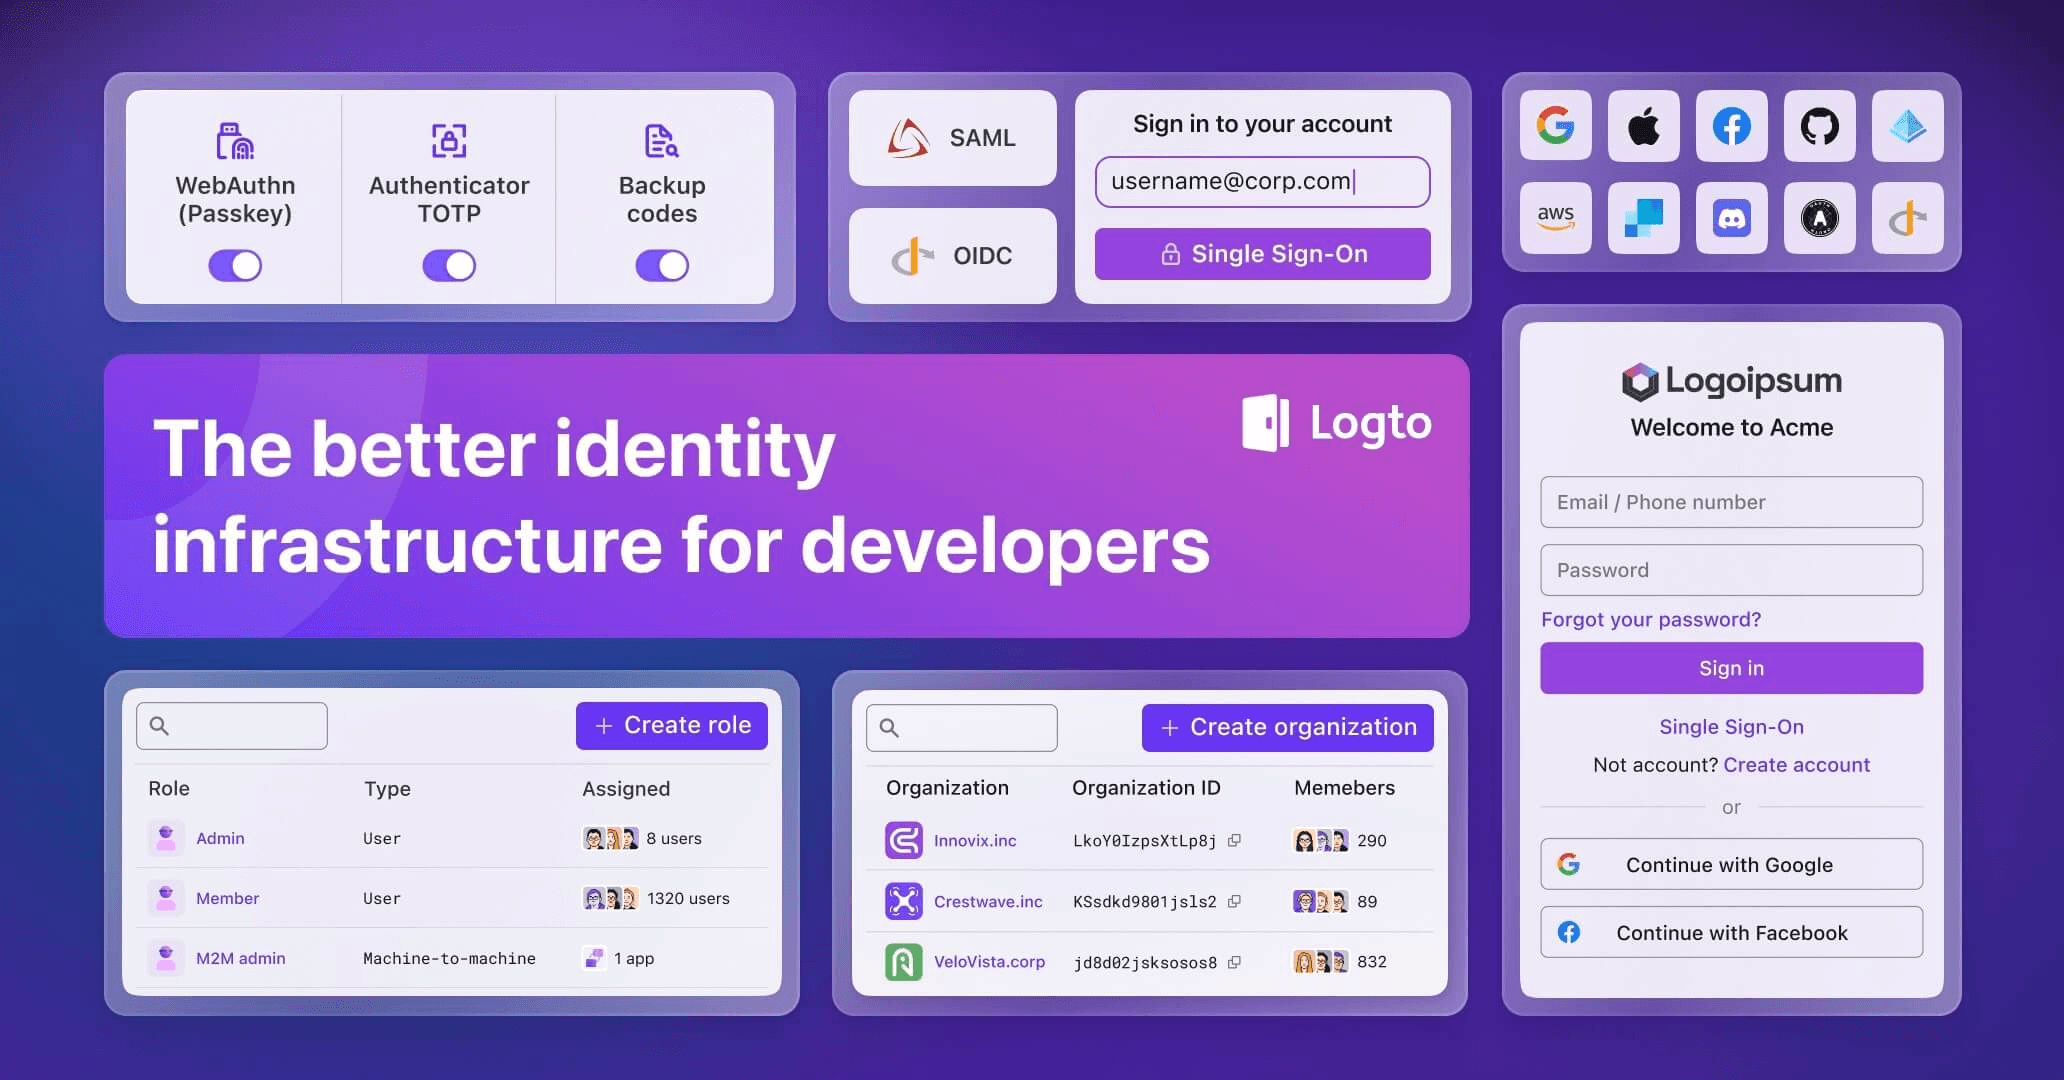Open the Innovix.inc organization link
This screenshot has width=2064, height=1080.
click(x=975, y=841)
